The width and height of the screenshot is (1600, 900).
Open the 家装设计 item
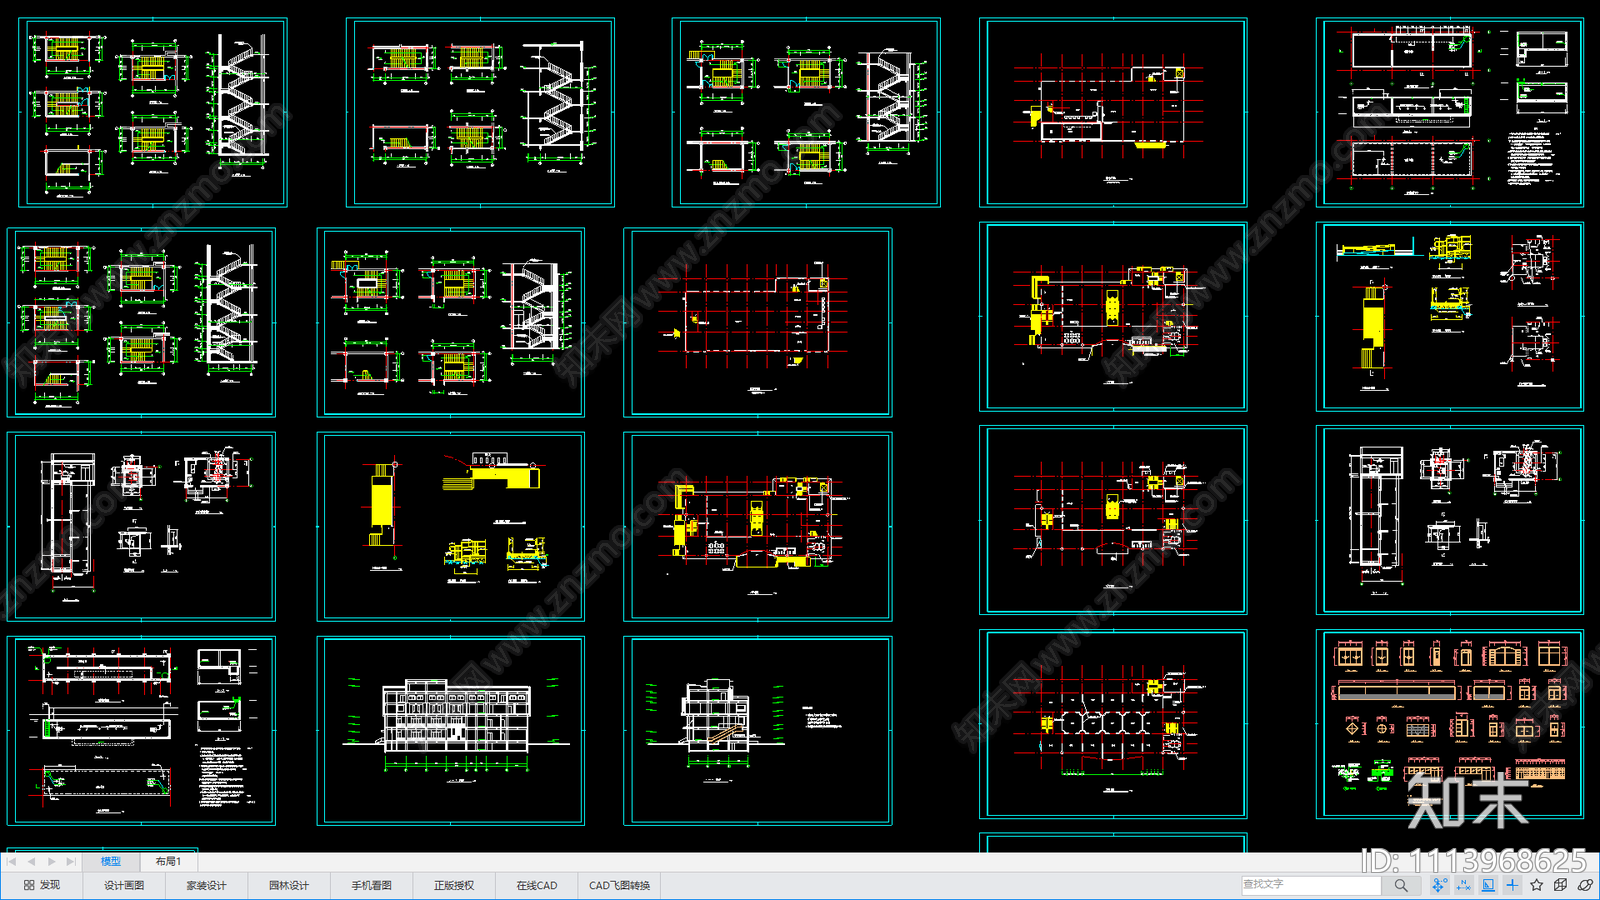point(206,885)
